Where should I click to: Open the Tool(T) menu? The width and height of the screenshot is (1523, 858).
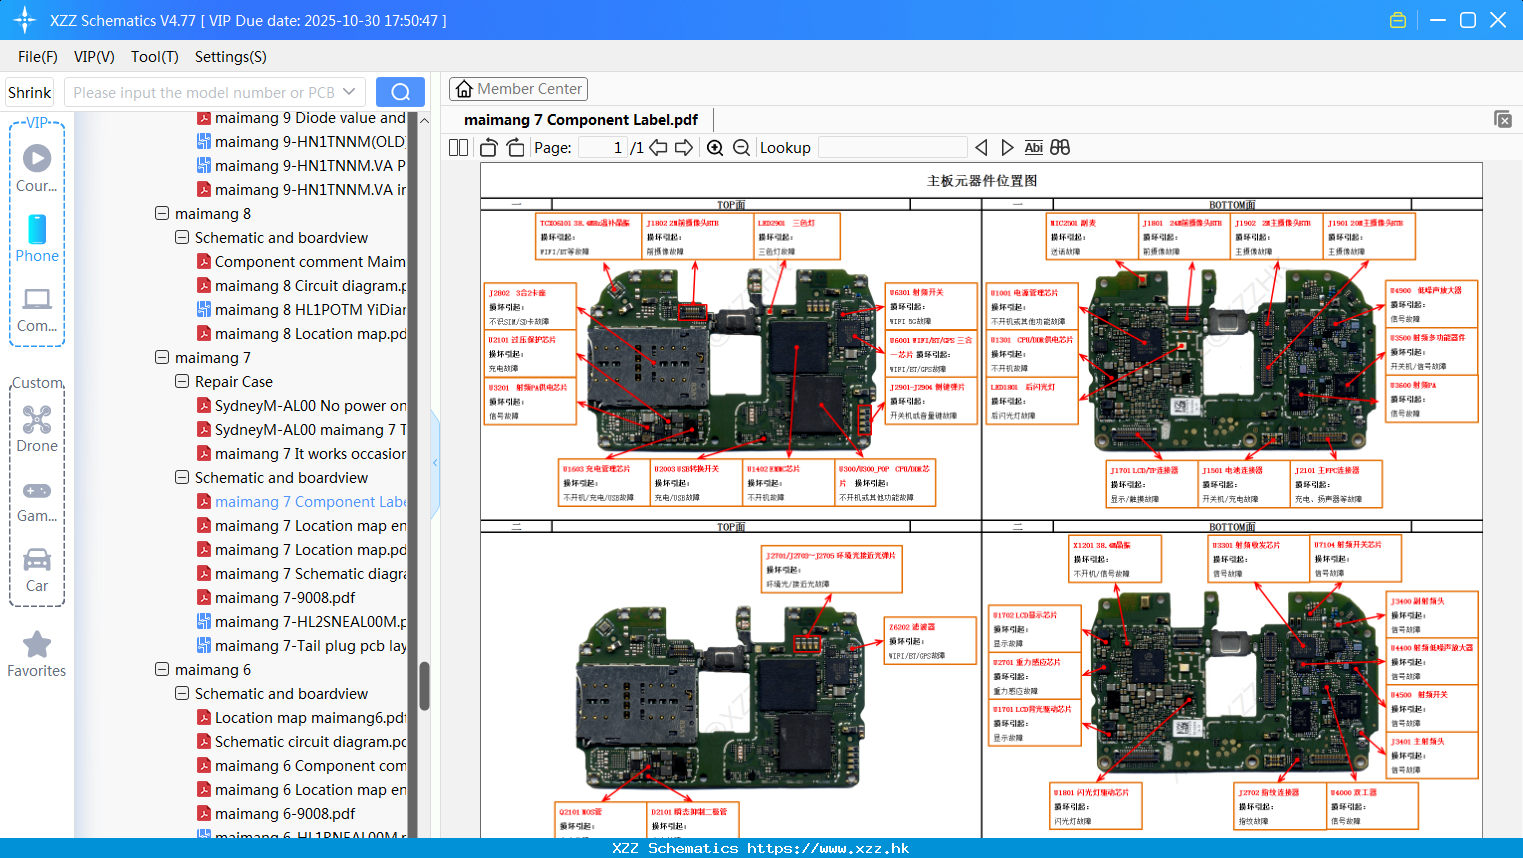pos(155,57)
